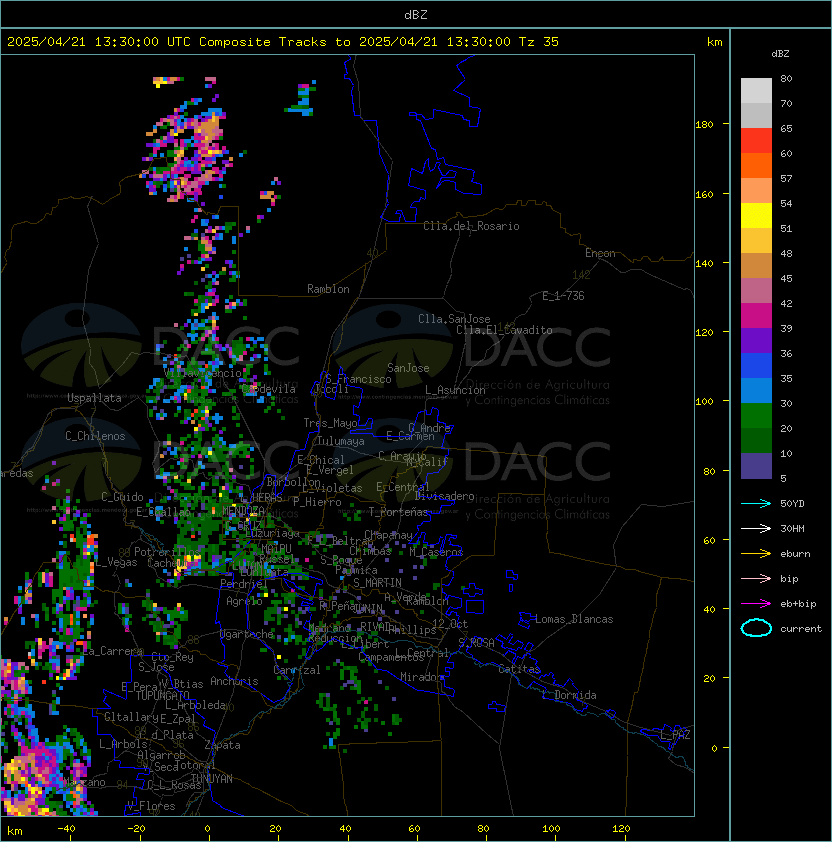
Task: Click the 'Mirador' map label
Action: (422, 677)
